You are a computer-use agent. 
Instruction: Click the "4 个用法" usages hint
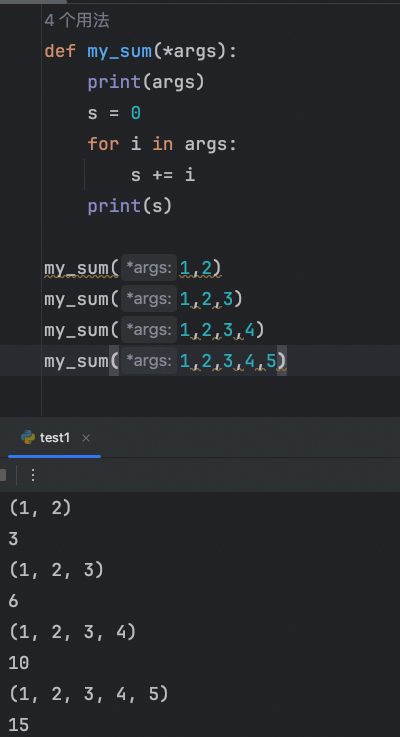pos(77,21)
